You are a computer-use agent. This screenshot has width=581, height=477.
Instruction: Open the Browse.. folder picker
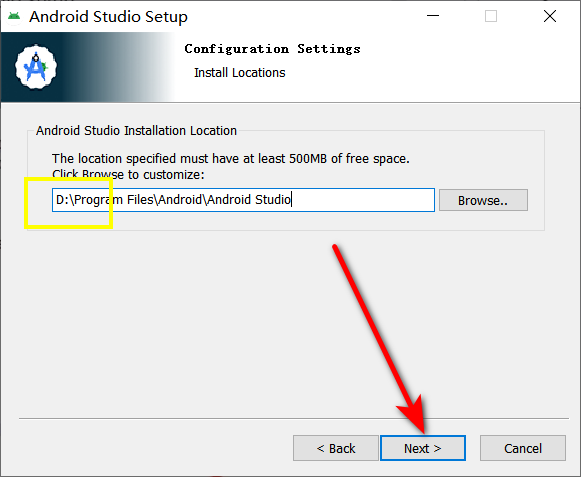pyautogui.click(x=483, y=200)
